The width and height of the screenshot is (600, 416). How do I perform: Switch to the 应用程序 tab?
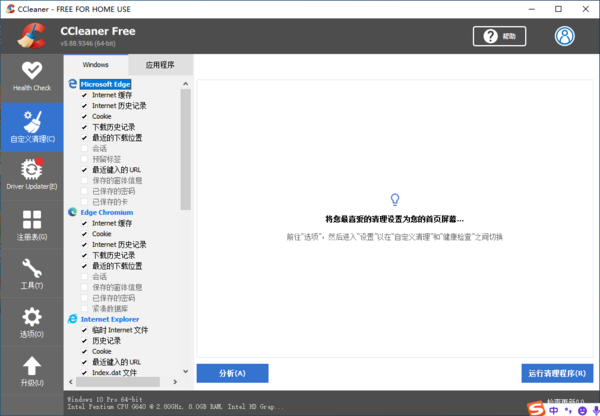point(160,65)
